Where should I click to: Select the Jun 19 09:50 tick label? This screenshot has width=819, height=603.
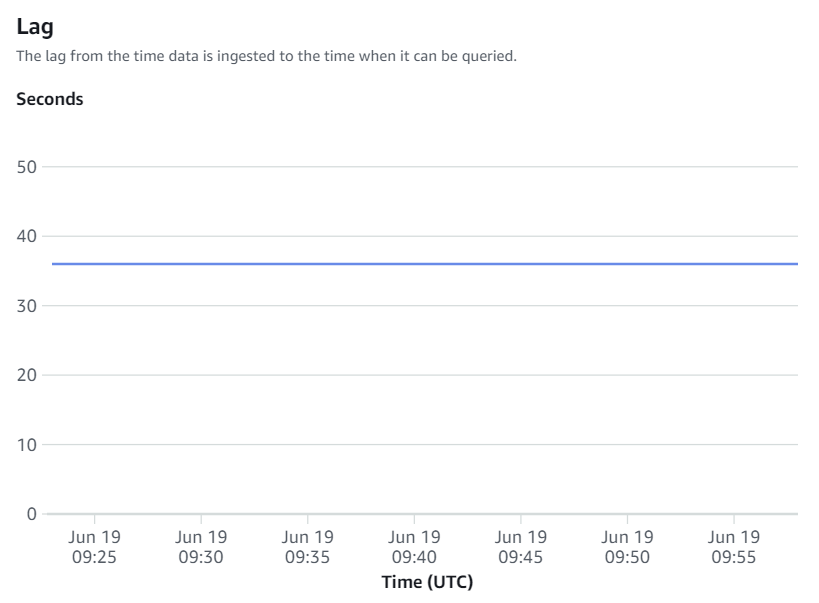[x=627, y=547]
